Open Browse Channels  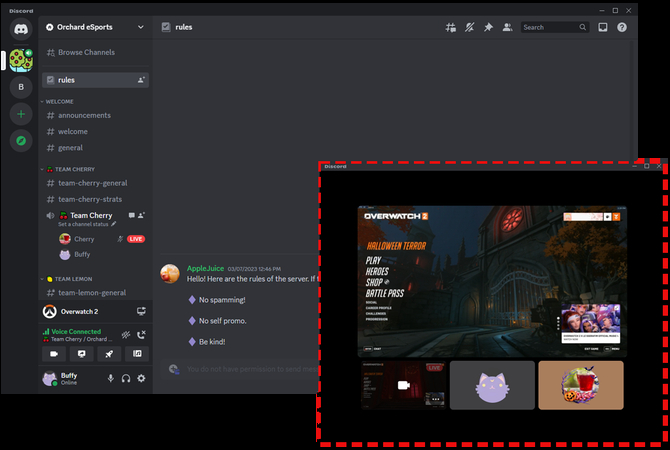pos(95,52)
